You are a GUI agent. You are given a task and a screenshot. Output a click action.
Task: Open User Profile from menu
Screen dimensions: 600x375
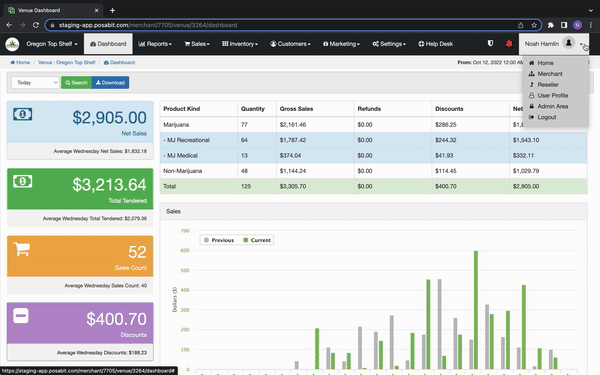coord(553,95)
